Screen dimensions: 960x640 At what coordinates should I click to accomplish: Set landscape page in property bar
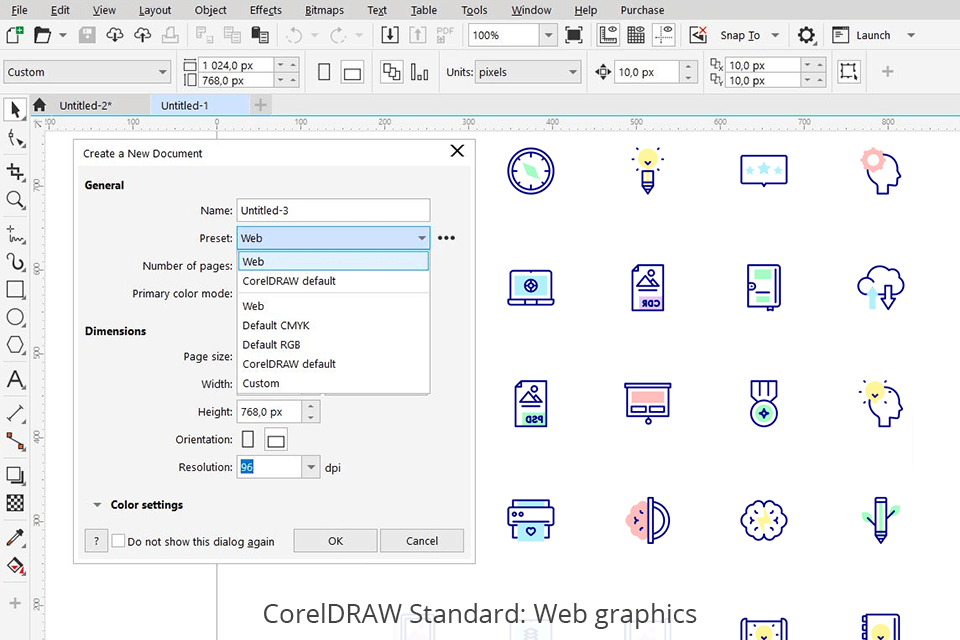tap(352, 73)
